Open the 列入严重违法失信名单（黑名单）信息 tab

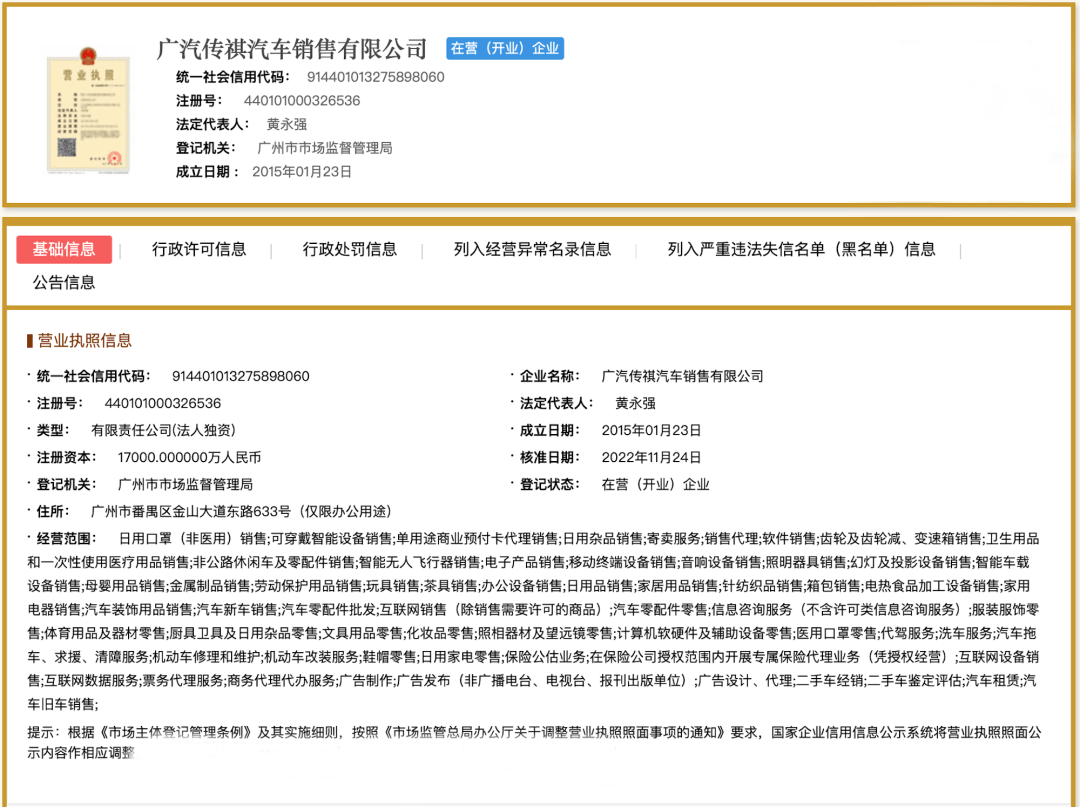click(x=802, y=249)
